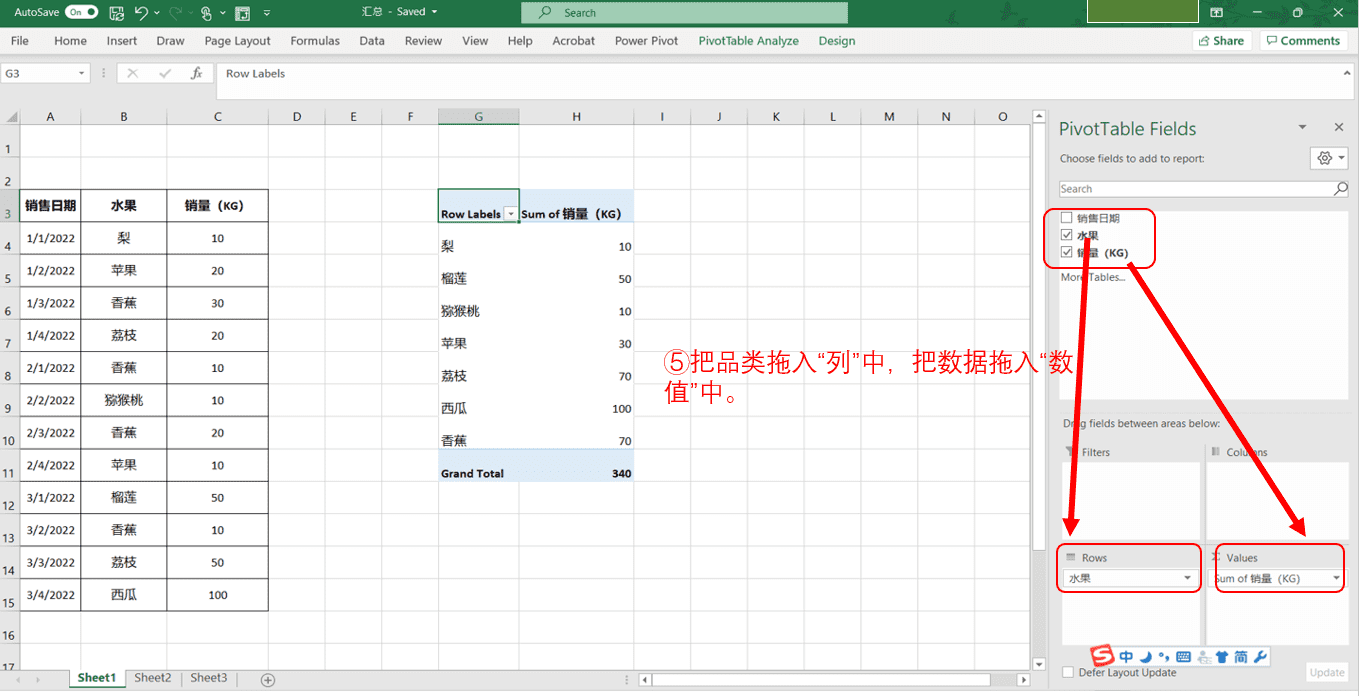Click the Grand Total cell
The image size is (1359, 696).
tap(478, 473)
